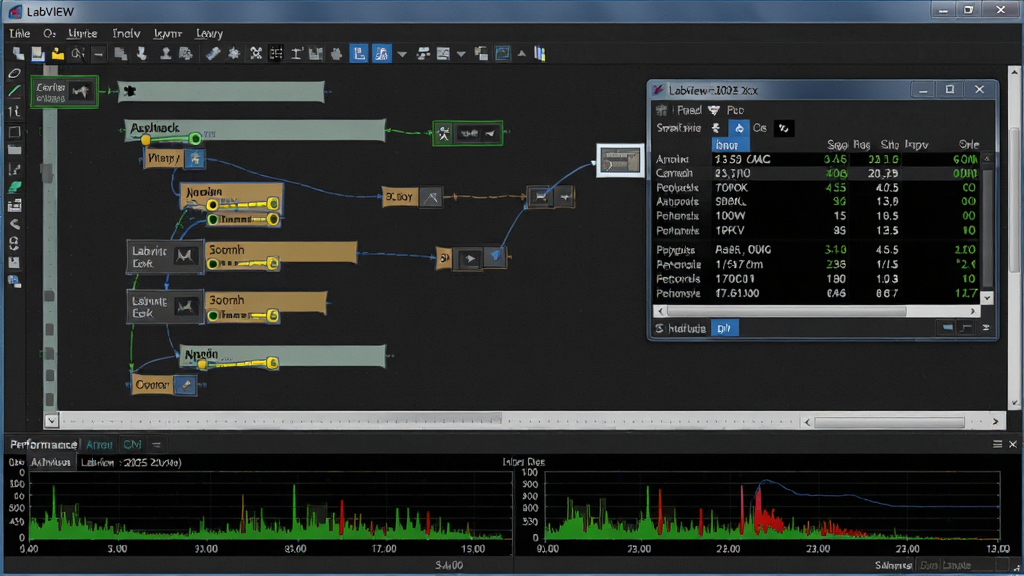Image resolution: width=1024 pixels, height=576 pixels.
Task: Click the pencil icon on Ooorar node
Action: 186,385
